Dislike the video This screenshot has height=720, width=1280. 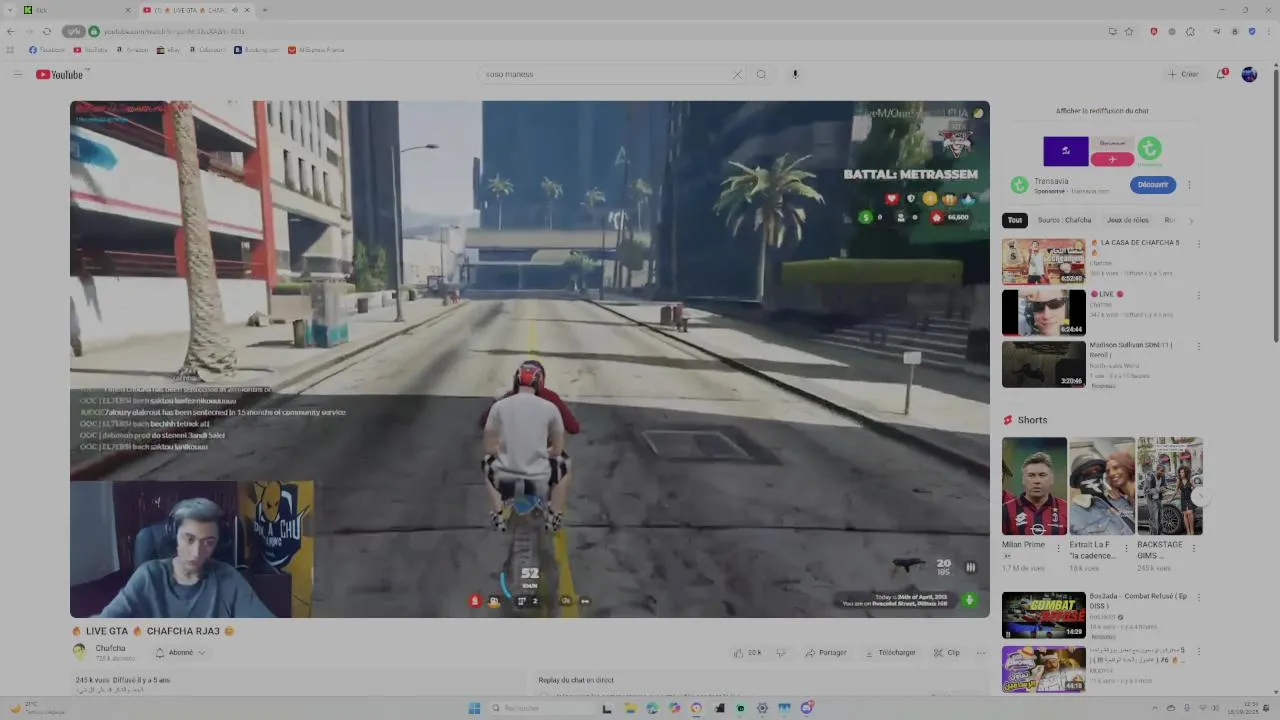[781, 652]
